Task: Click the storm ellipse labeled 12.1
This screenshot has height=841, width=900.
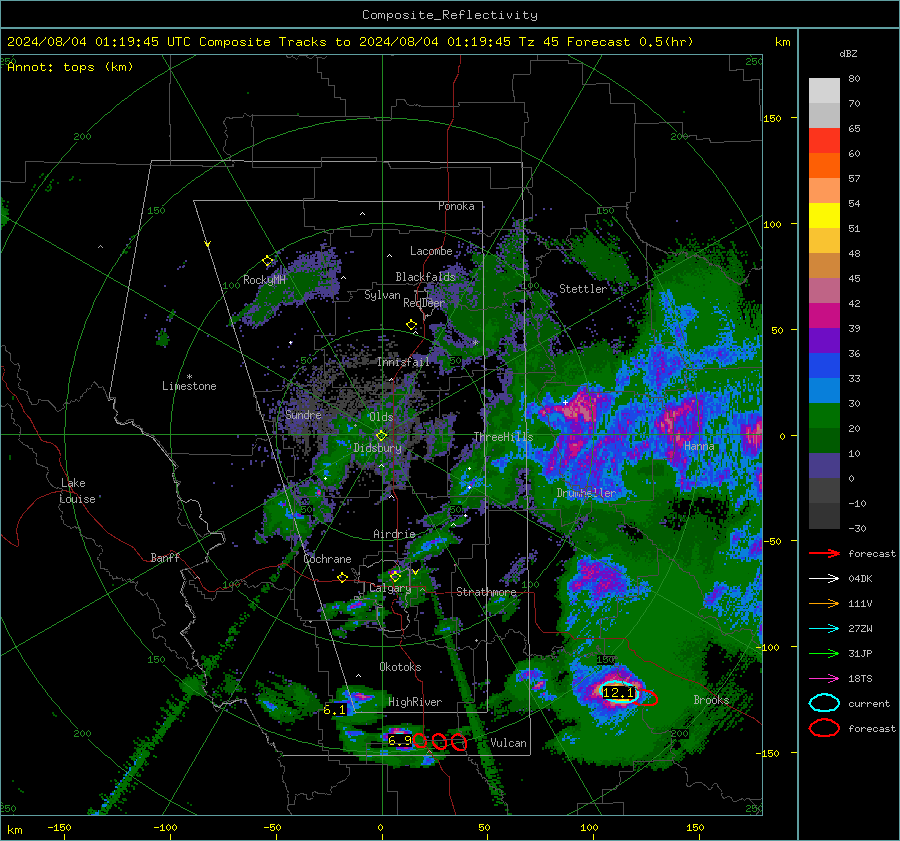Action: point(618,693)
